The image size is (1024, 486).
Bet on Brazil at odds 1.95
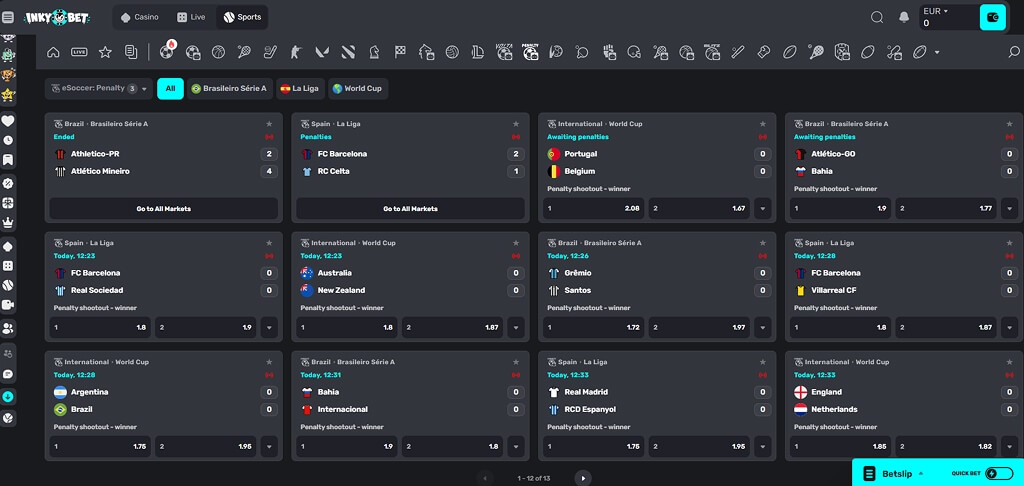point(206,446)
